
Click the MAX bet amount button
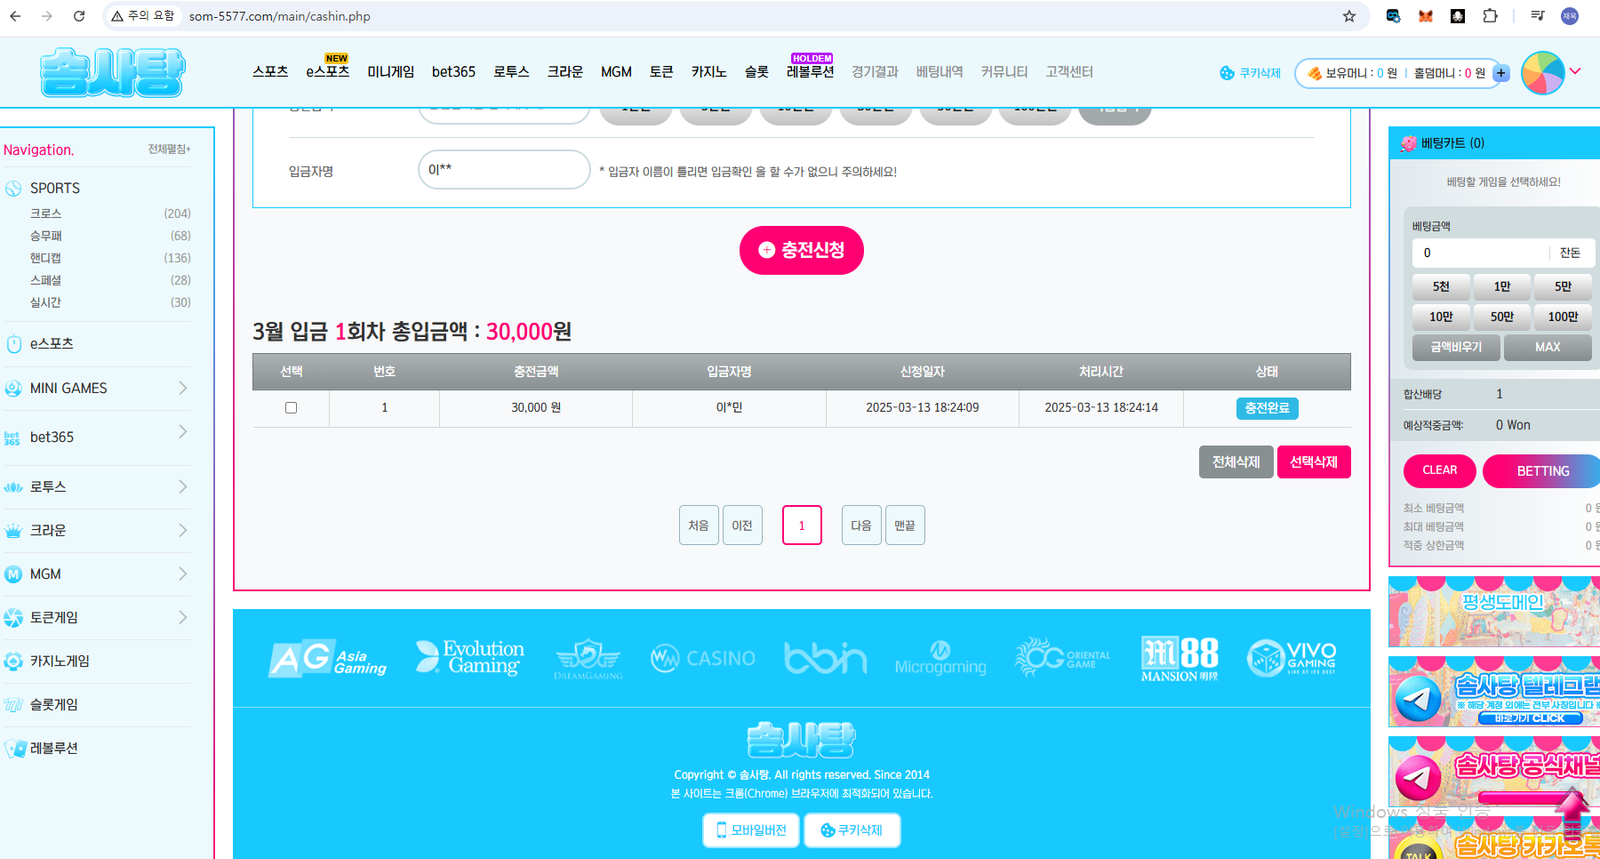coord(1547,347)
